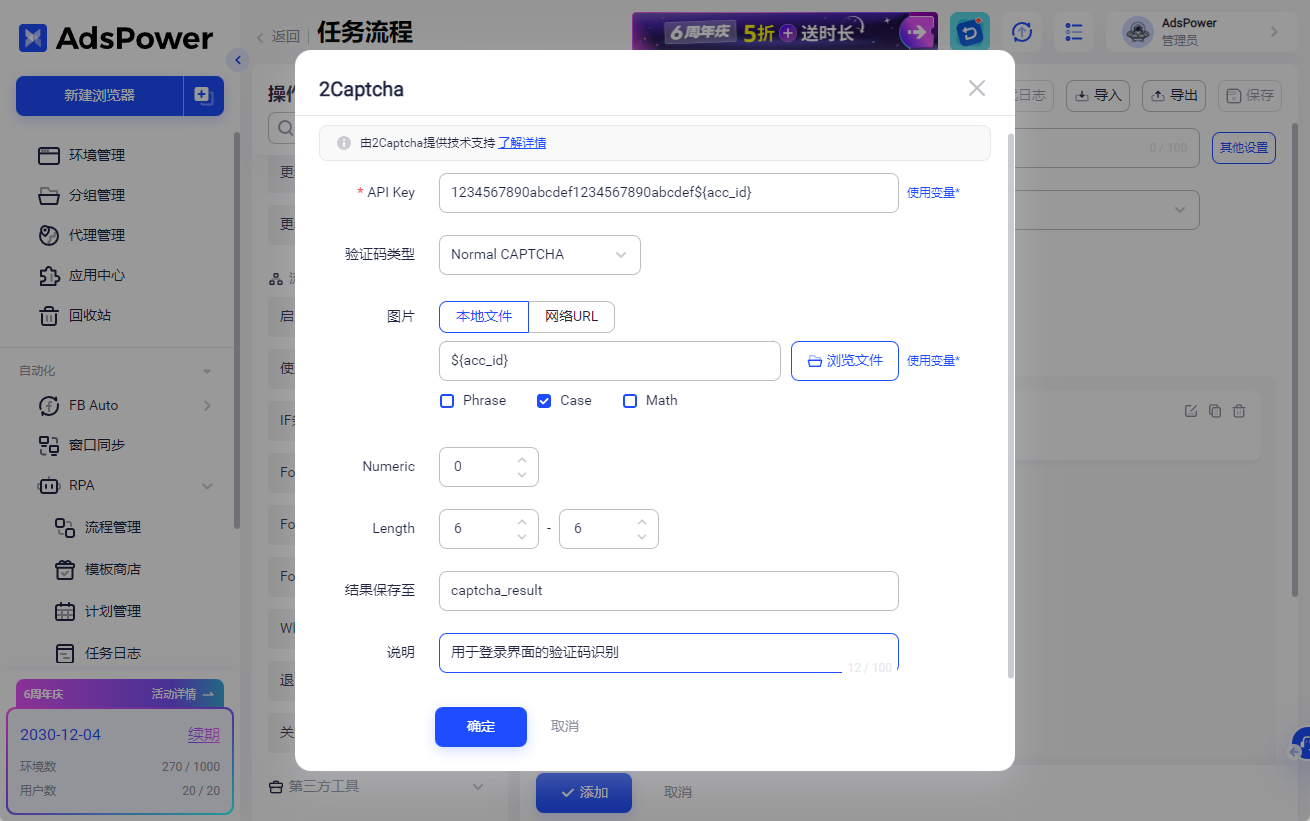Click the batch create icon beside 新建浏览器

tap(204, 96)
